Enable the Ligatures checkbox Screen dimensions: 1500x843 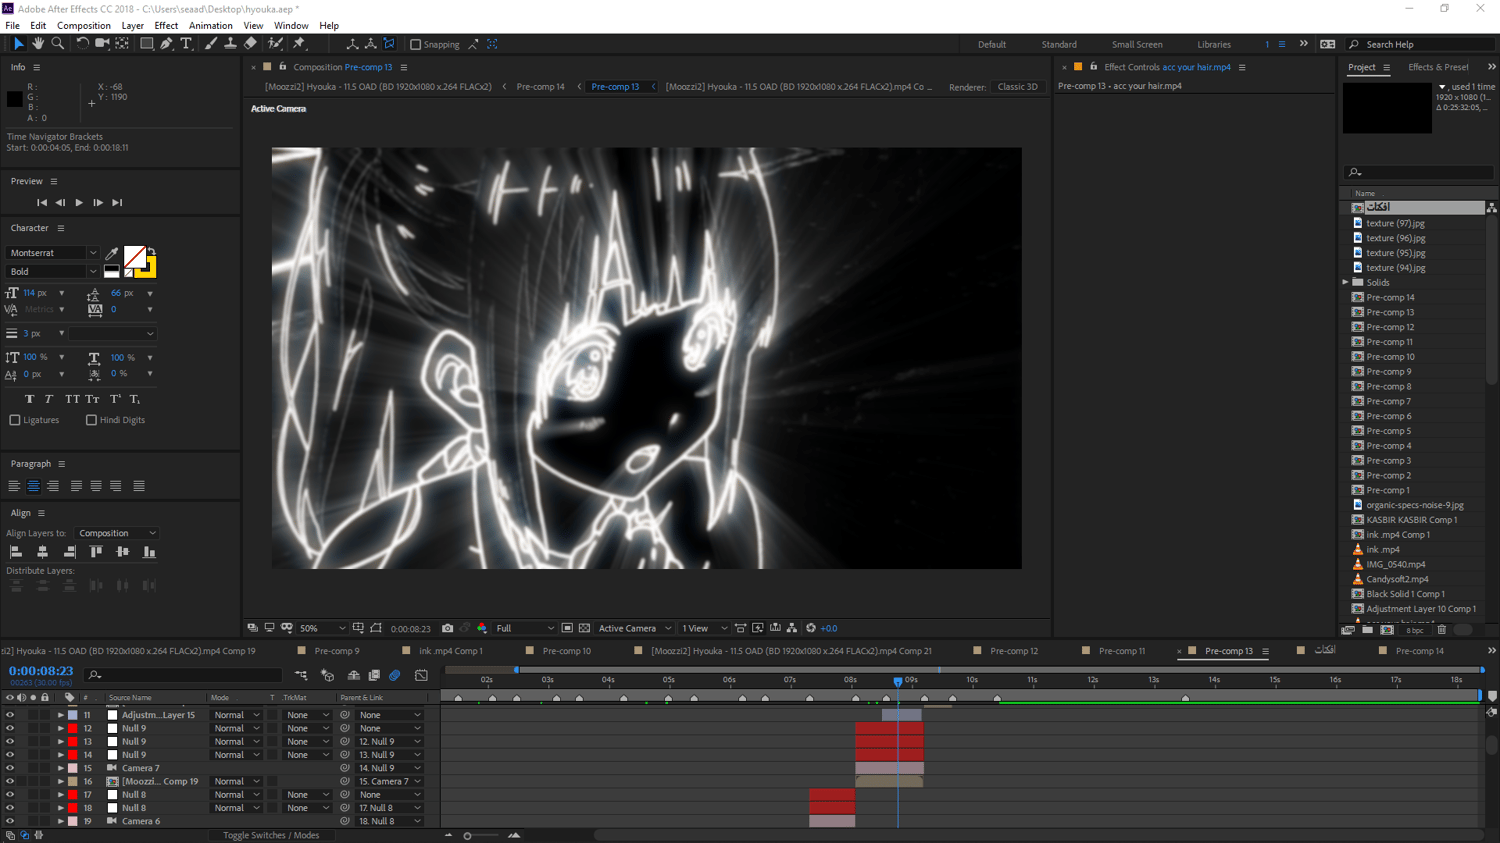click(x=15, y=420)
